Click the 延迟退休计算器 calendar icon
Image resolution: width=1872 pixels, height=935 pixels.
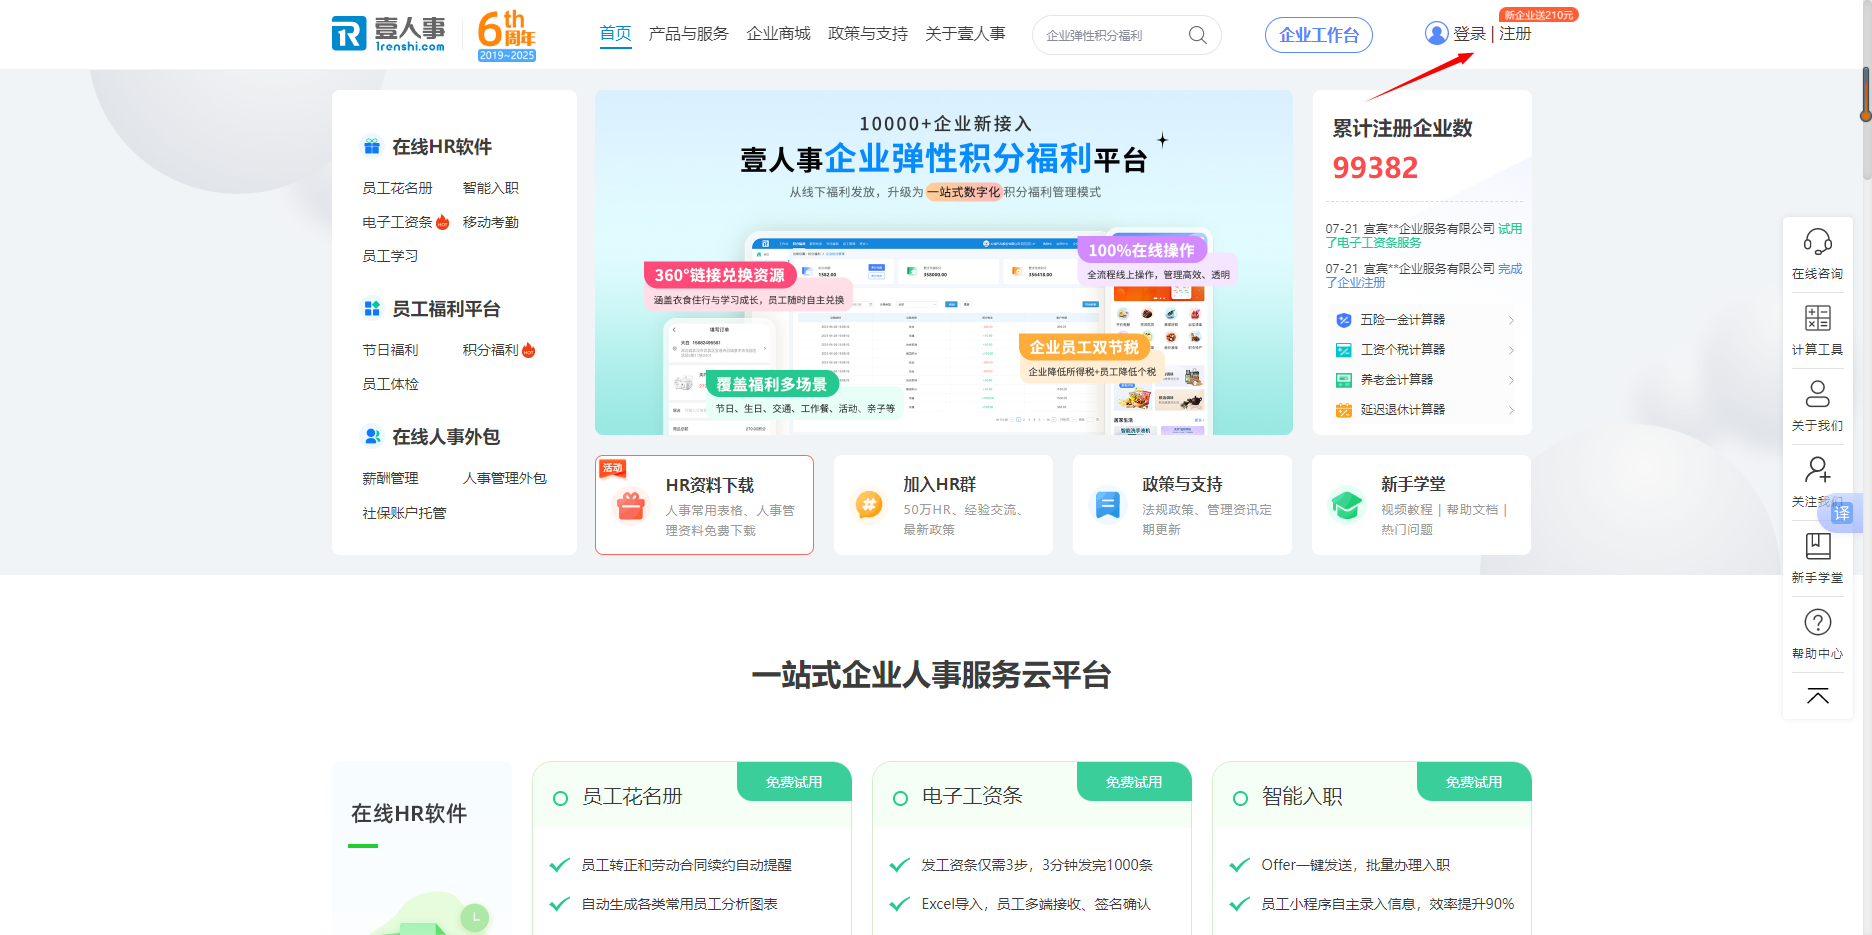click(1344, 410)
